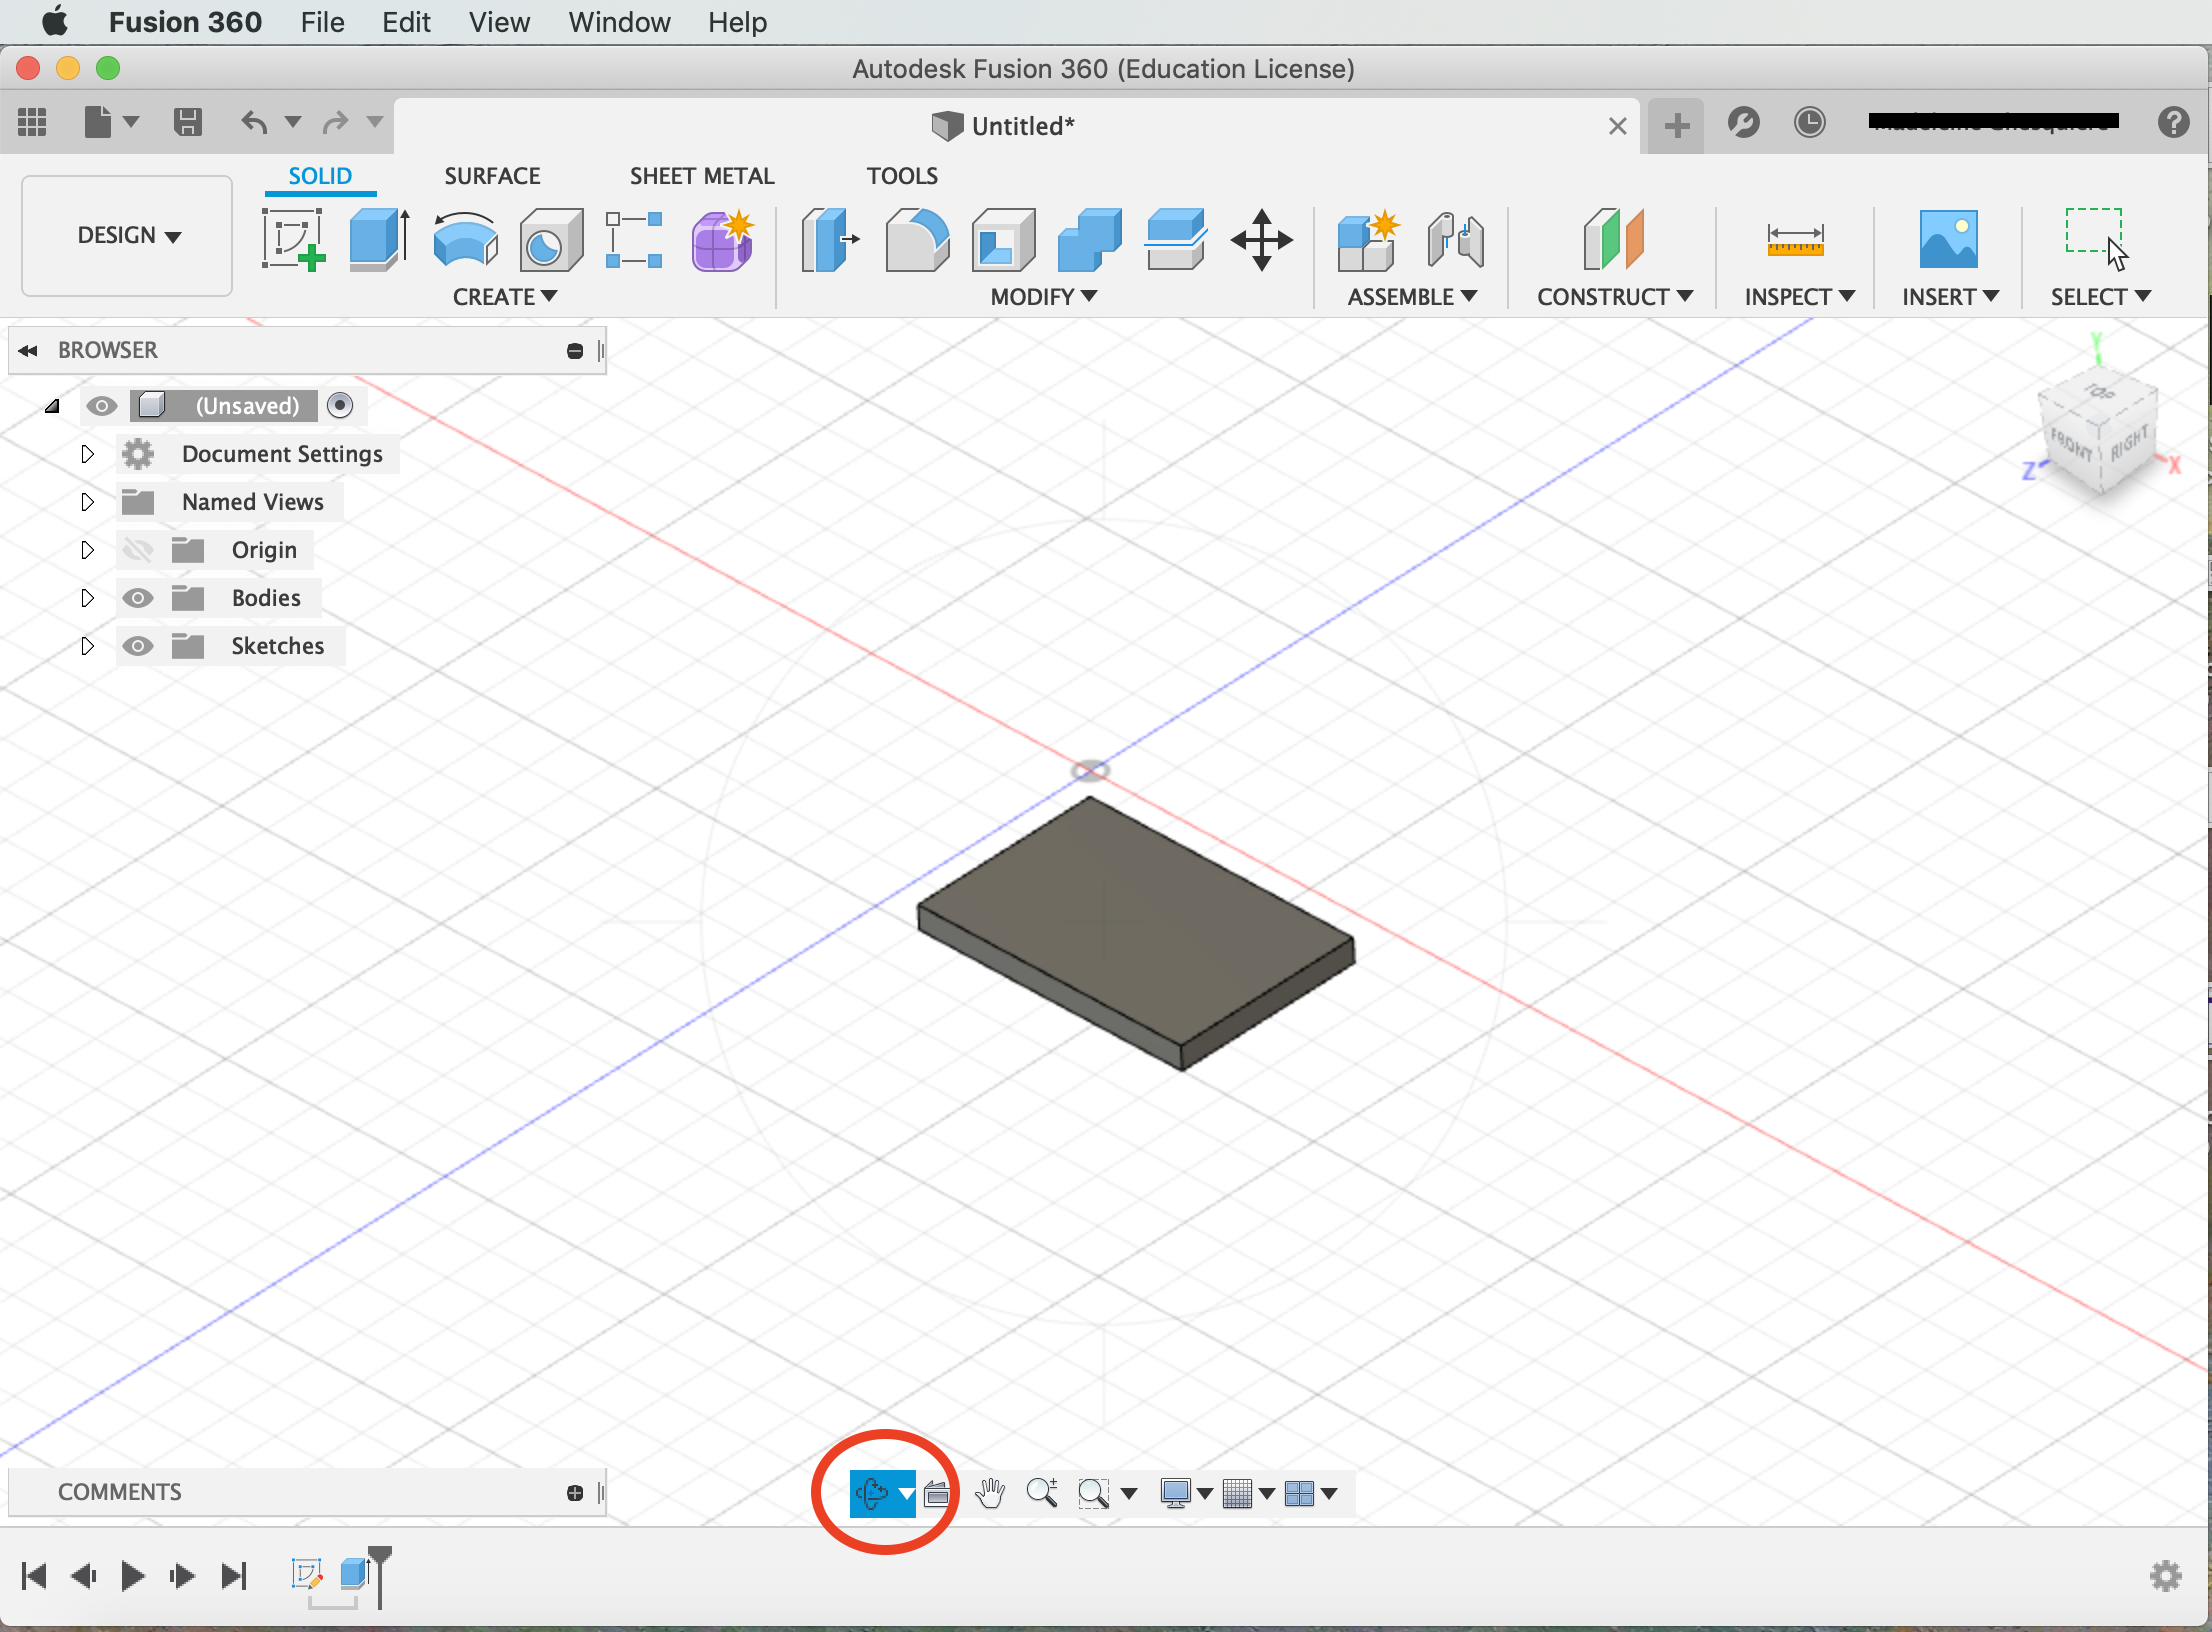Open the Job Status clock icon
2212x1632 pixels.
coord(1809,122)
